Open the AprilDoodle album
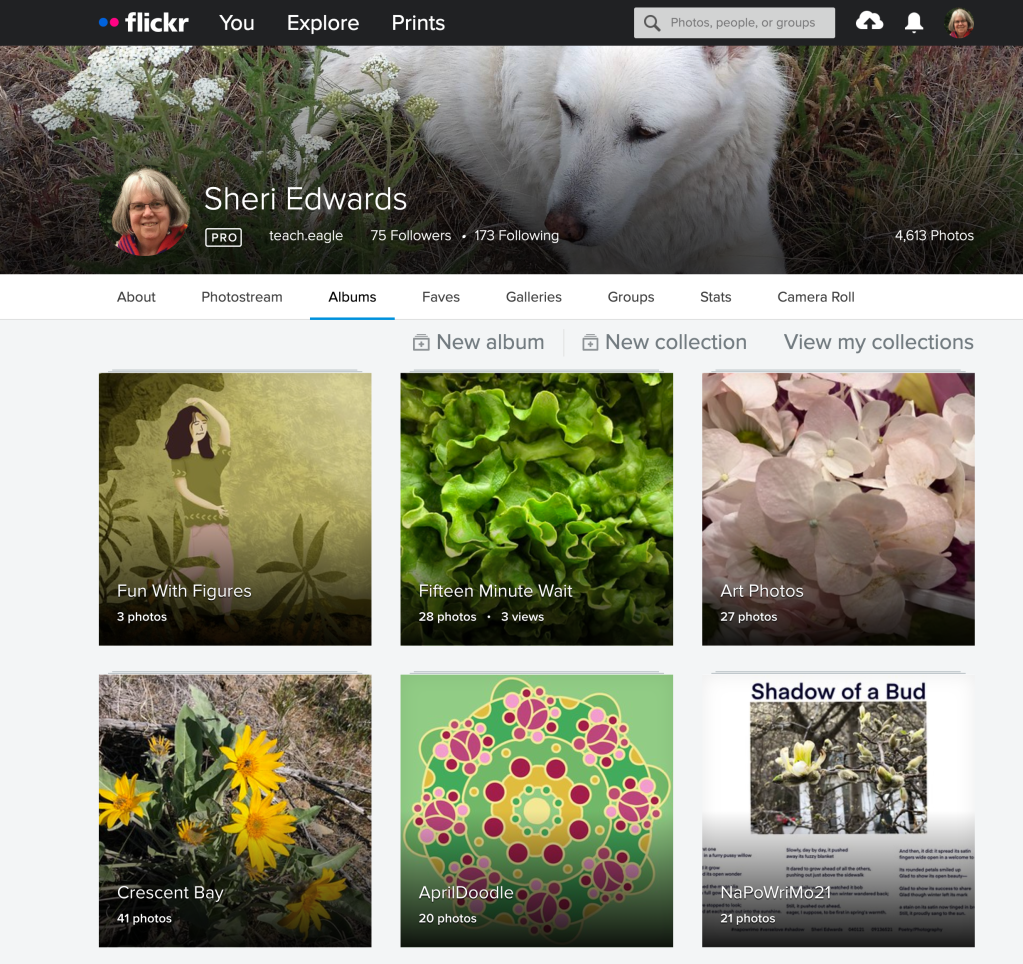Image resolution: width=1023 pixels, height=964 pixels. [536, 810]
